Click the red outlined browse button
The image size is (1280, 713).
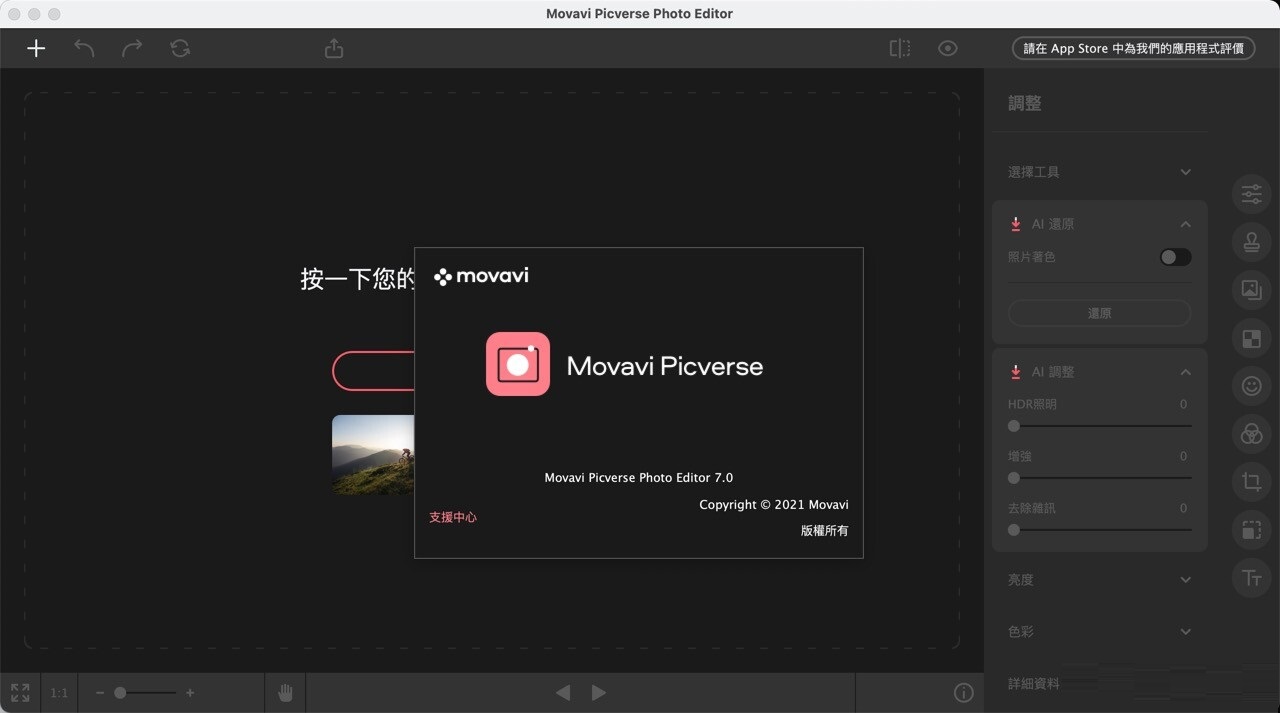pyautogui.click(x=373, y=370)
